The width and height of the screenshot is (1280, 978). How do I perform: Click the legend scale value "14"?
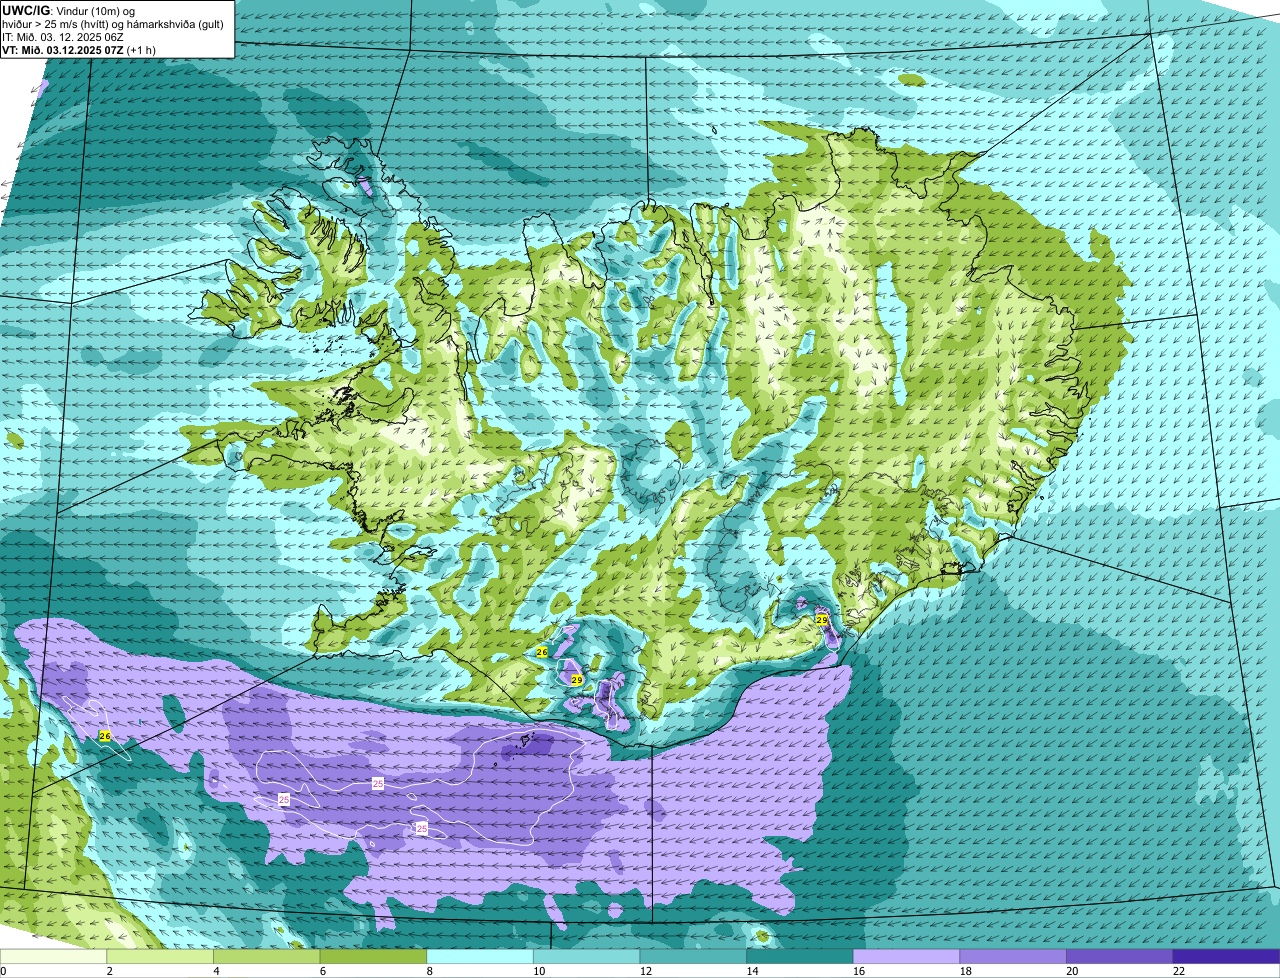[752, 971]
